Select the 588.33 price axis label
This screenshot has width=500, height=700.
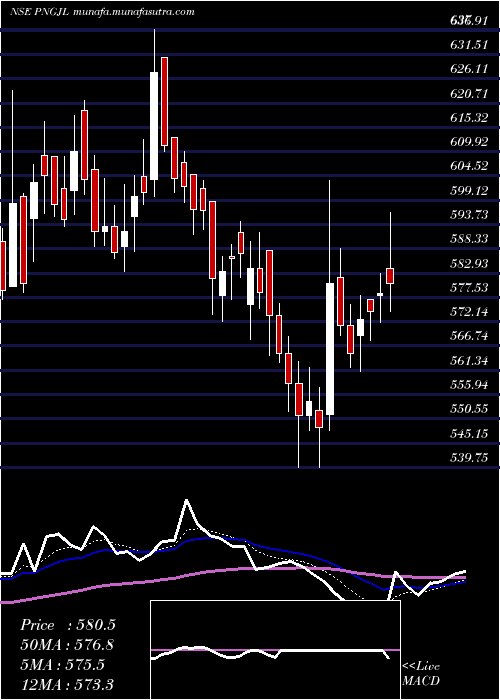point(469,239)
